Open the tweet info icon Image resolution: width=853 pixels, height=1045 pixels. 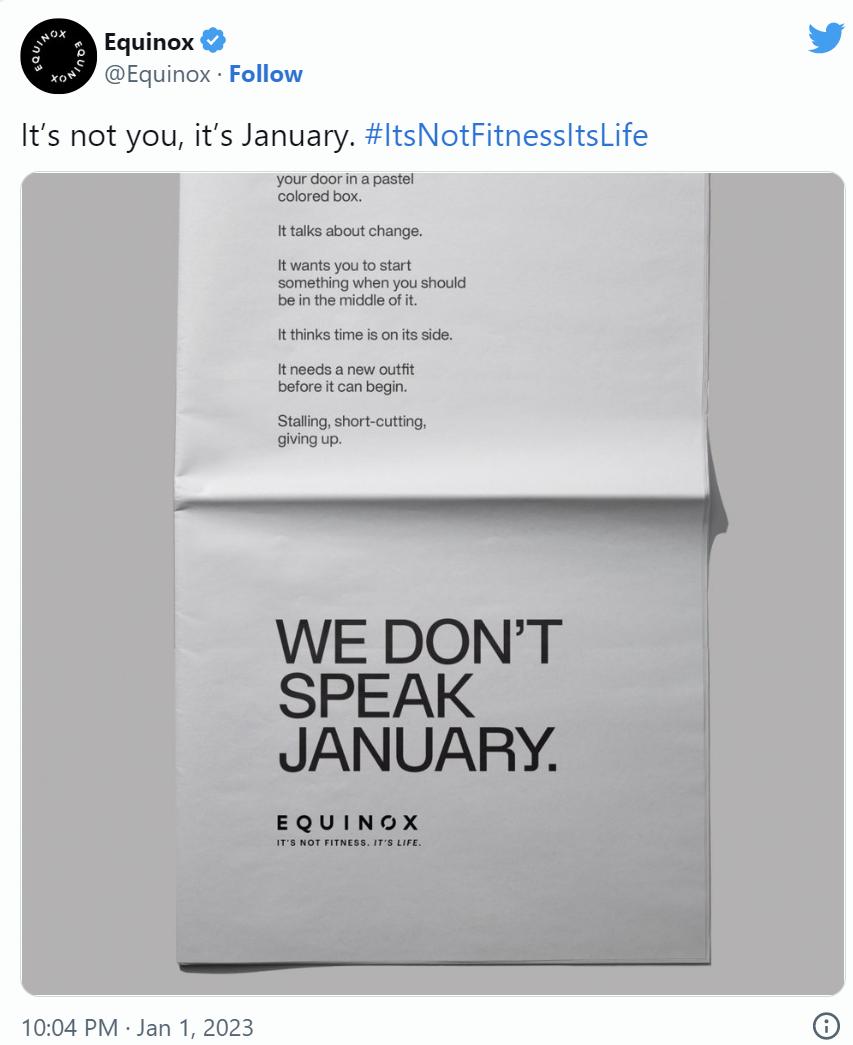826,1026
